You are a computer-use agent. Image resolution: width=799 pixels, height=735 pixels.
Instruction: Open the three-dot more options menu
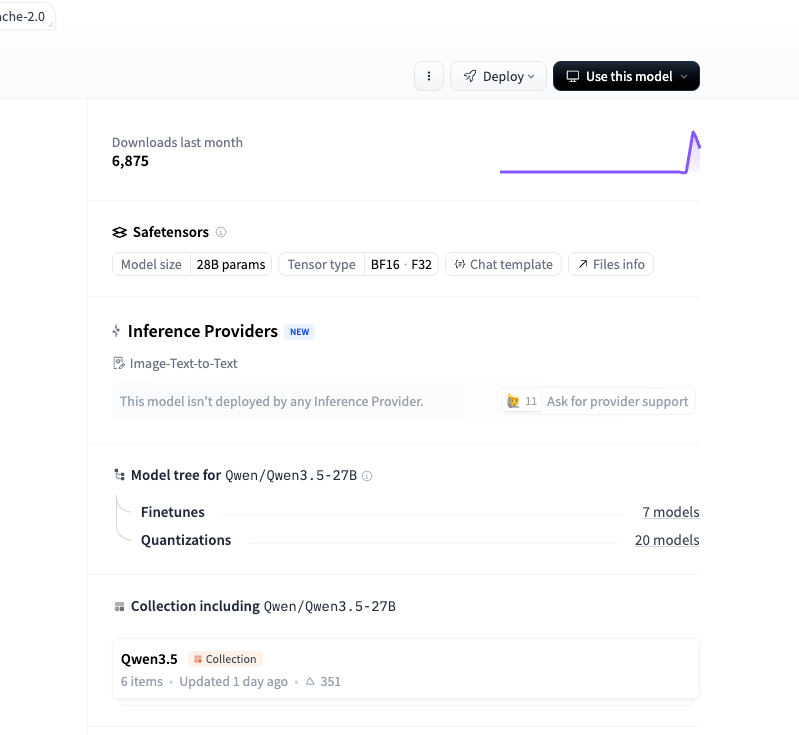pos(429,76)
